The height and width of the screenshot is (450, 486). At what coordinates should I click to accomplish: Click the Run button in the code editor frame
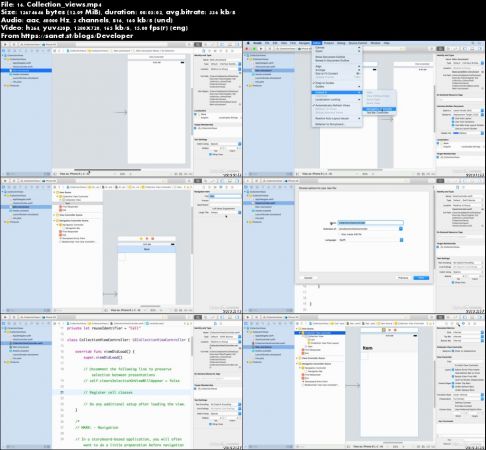point(6,317)
